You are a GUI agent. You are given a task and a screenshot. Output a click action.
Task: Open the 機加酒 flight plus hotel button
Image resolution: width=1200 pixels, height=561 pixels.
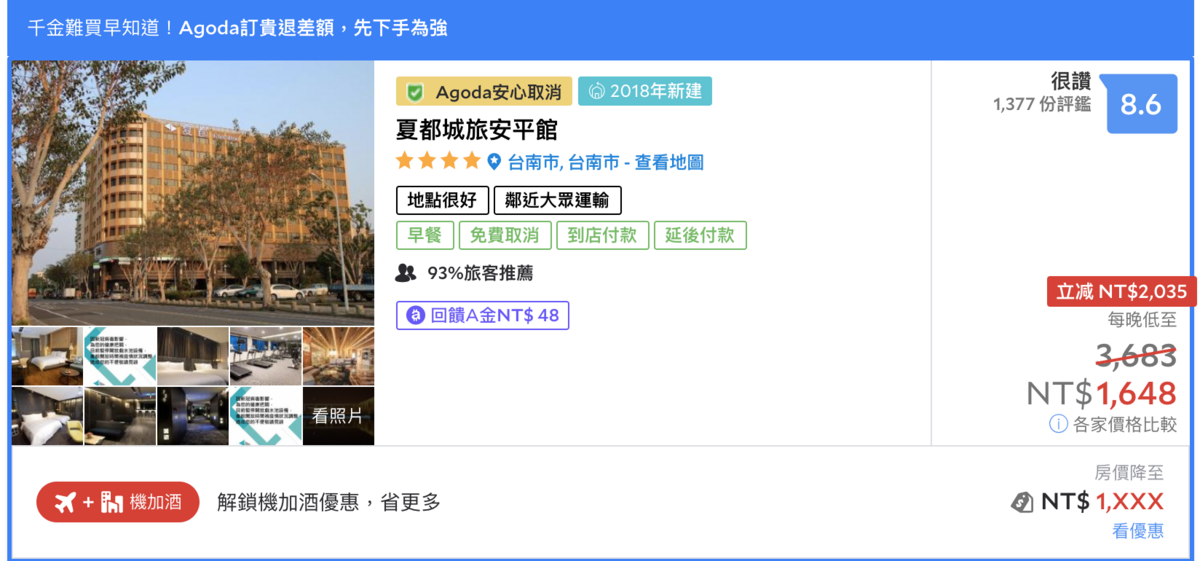coord(118,502)
